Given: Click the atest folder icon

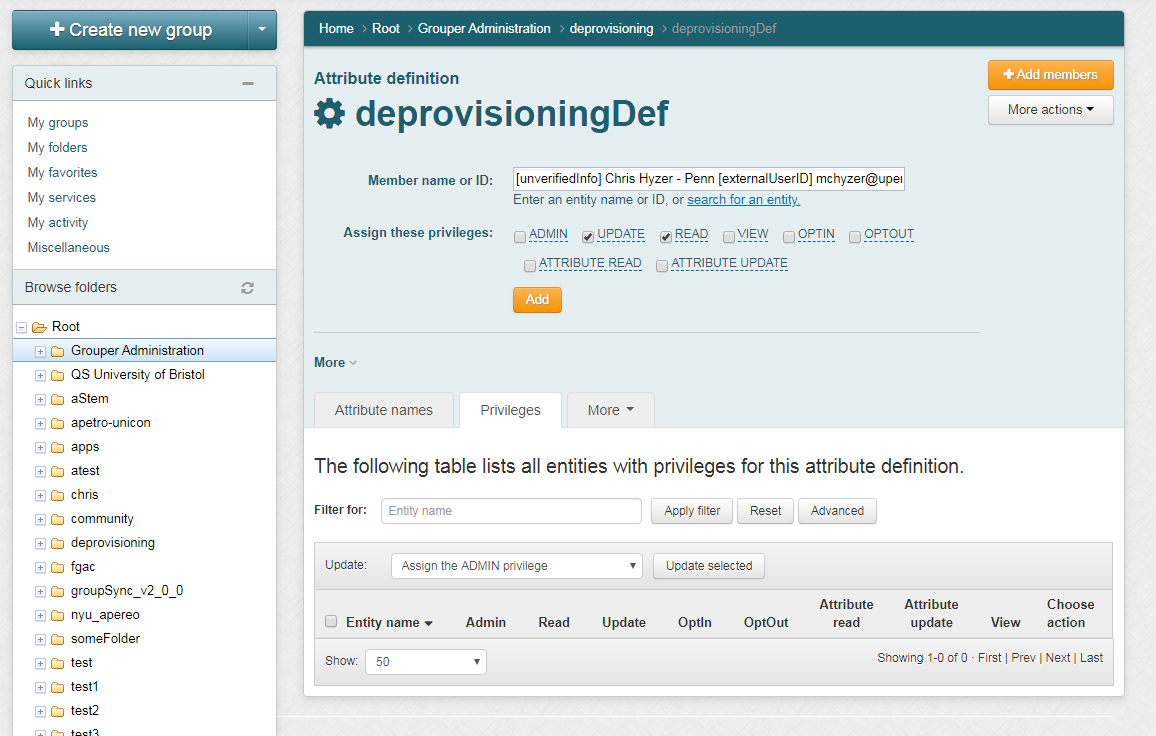Looking at the screenshot, I should [x=58, y=471].
